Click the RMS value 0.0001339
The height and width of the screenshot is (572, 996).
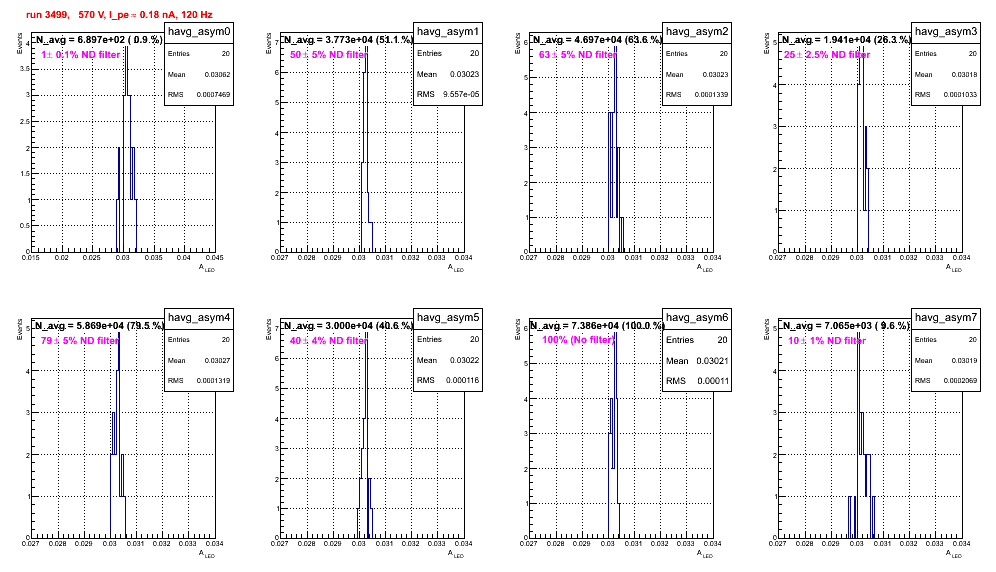[711, 95]
